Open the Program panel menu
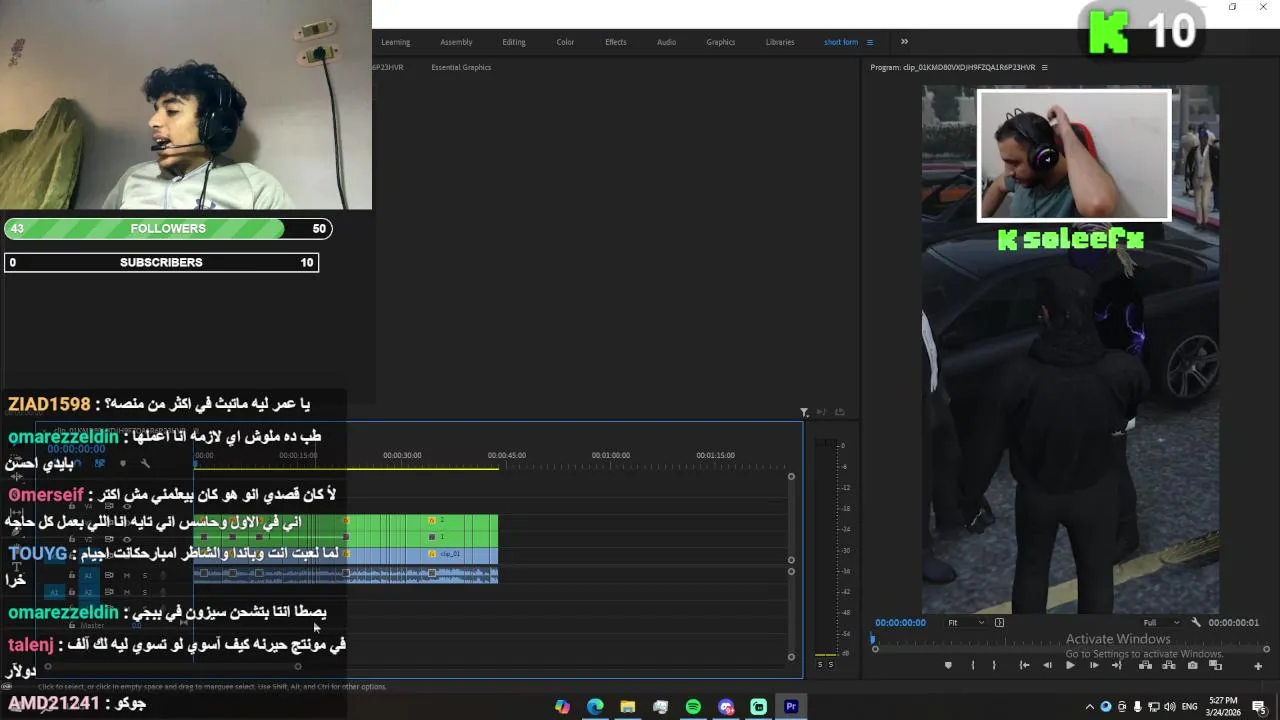 (1044, 67)
